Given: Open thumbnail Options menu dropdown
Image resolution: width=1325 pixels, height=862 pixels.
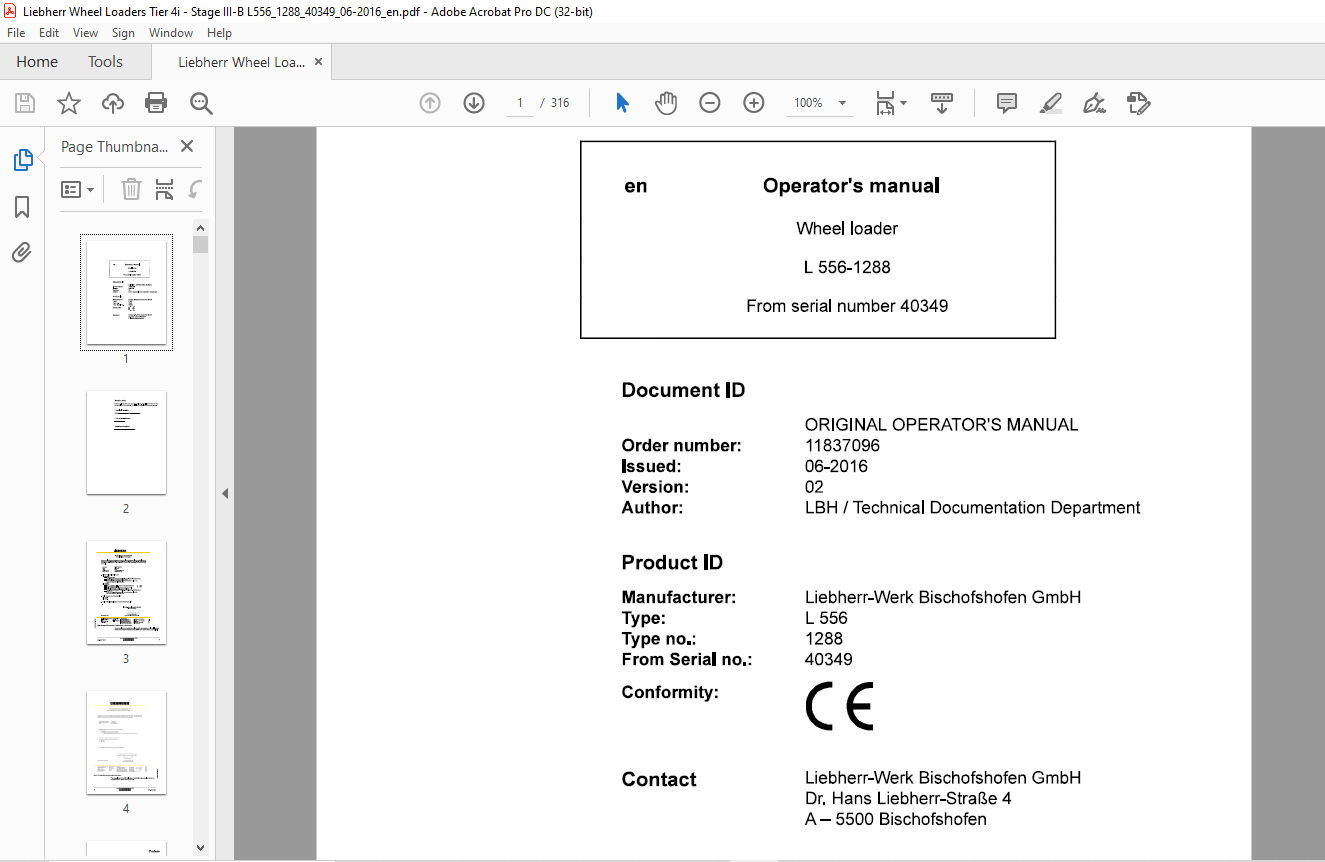Looking at the screenshot, I should coord(77,189).
